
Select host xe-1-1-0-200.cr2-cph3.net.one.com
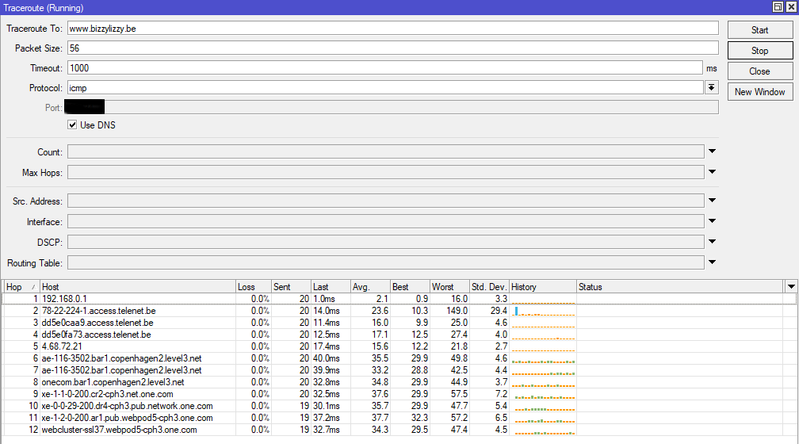[x=108, y=394]
